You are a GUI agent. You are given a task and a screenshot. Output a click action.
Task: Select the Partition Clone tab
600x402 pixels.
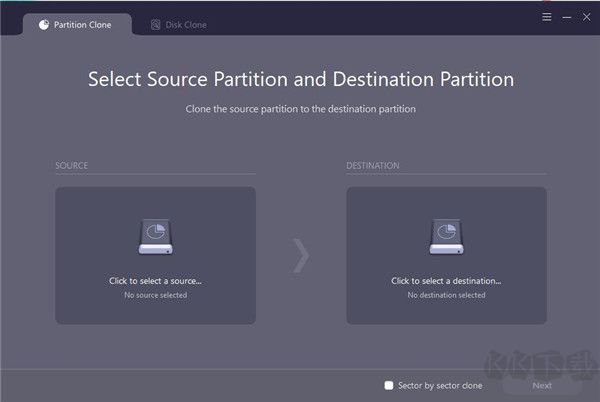click(x=83, y=25)
